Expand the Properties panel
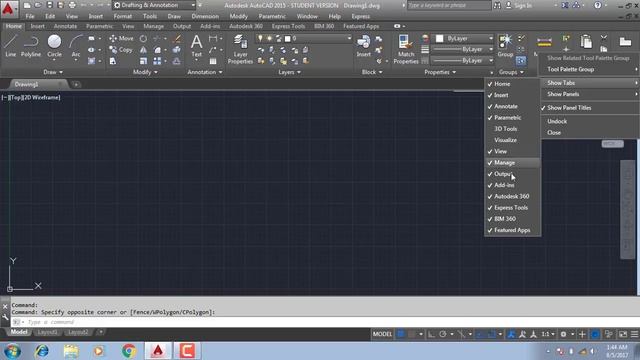 click(440, 72)
